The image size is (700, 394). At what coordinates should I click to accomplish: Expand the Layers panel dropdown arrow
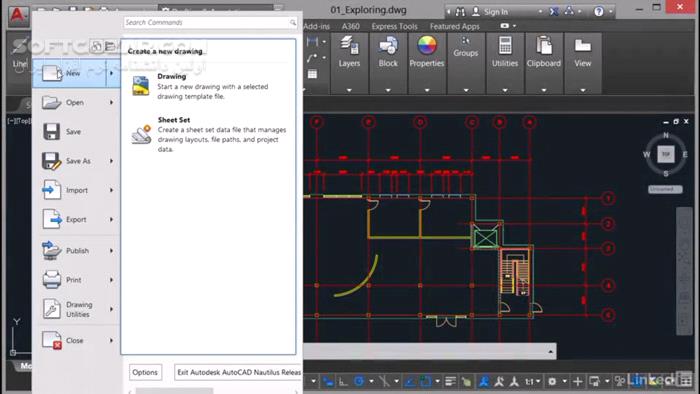click(349, 90)
